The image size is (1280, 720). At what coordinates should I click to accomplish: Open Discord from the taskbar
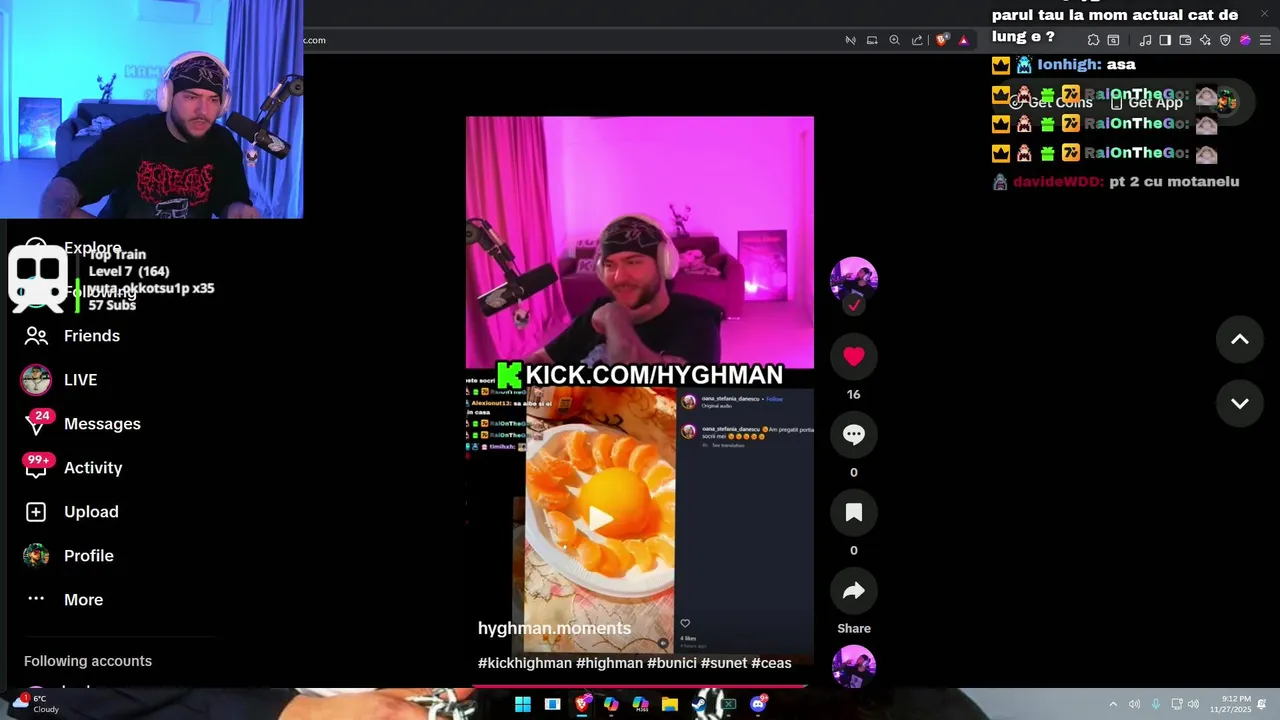click(x=758, y=704)
